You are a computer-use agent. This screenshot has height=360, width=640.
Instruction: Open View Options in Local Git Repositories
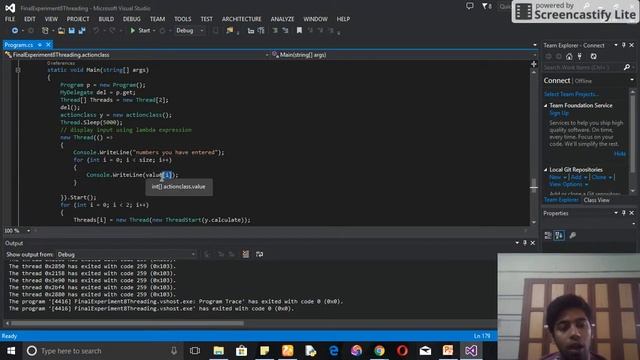569,184
